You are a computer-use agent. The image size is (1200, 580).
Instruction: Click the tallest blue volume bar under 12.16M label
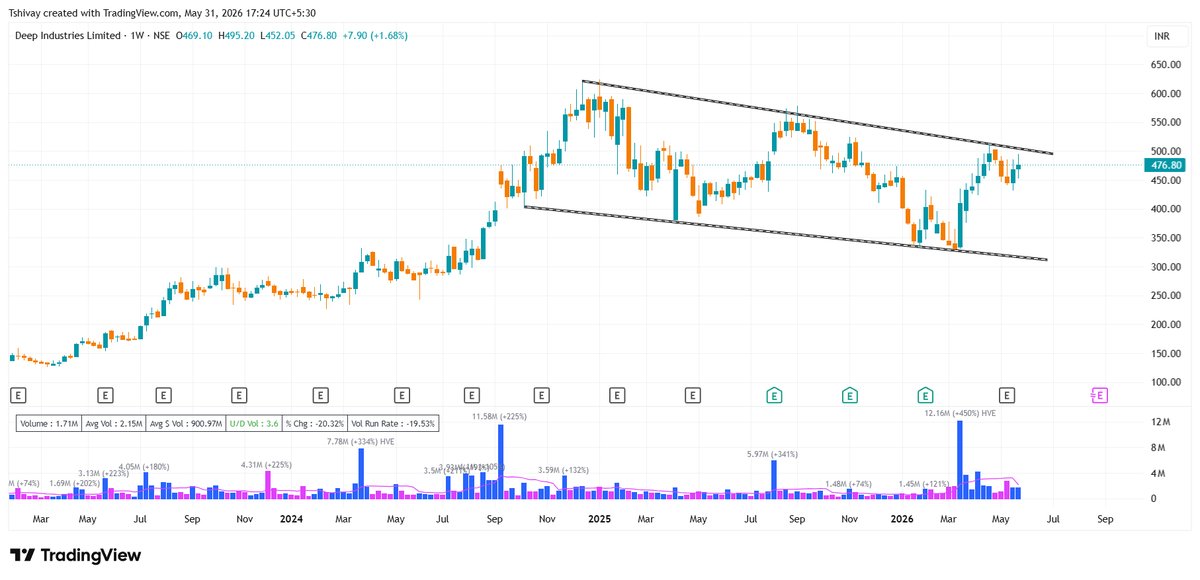[960, 459]
